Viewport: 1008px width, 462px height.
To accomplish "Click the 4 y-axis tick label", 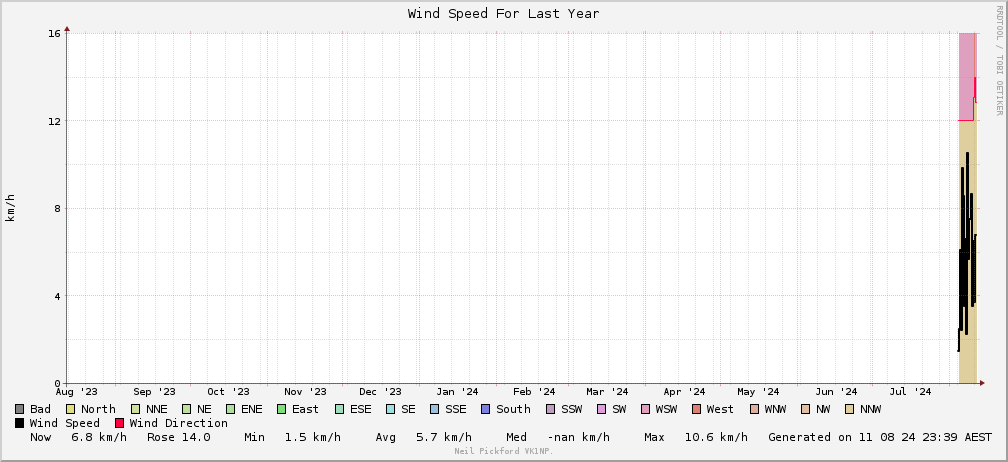I will (57, 296).
